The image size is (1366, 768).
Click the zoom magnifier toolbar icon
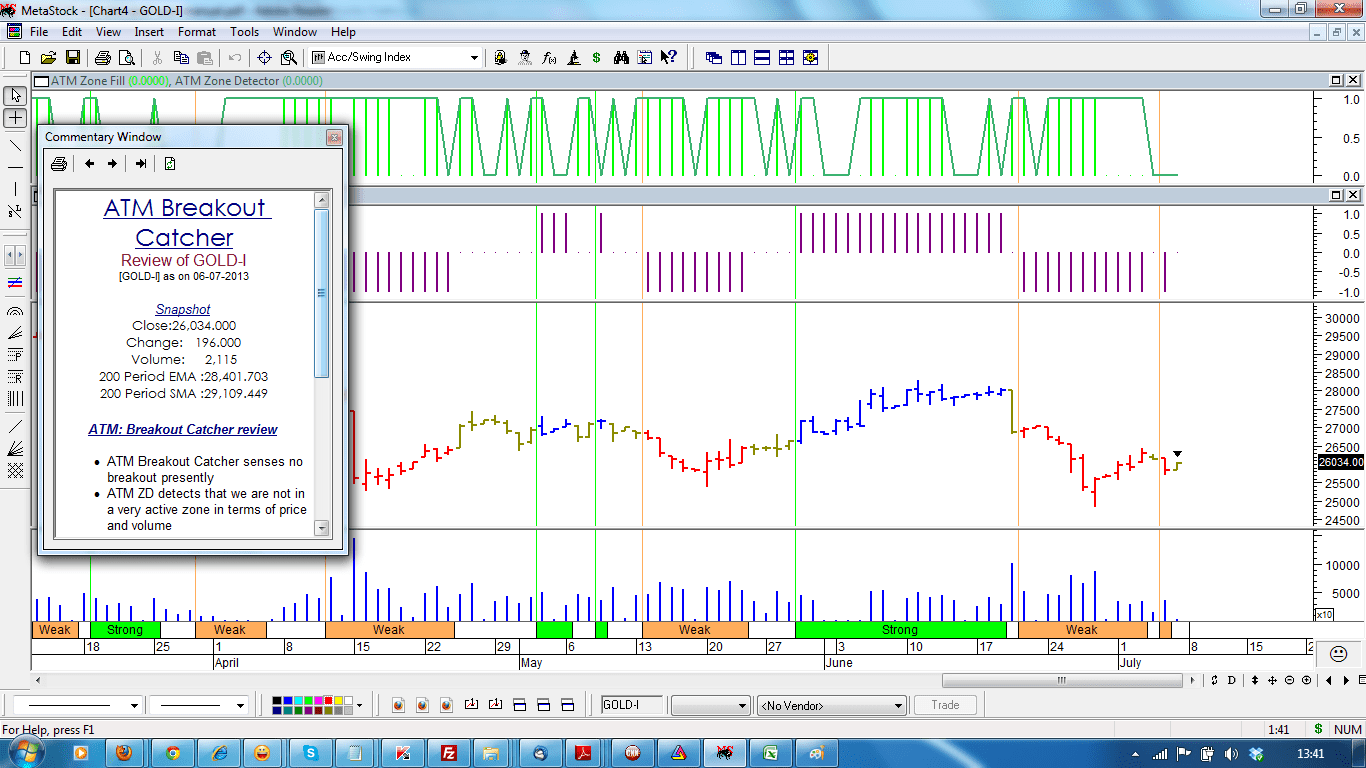pos(289,58)
